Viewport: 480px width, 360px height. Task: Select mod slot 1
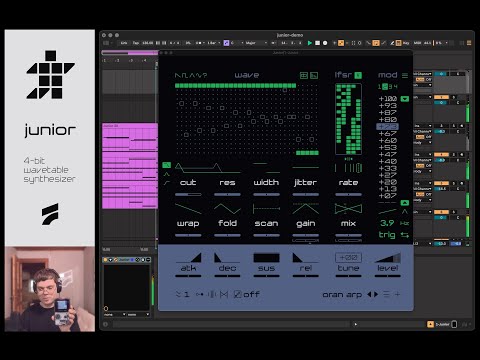pyautogui.click(x=379, y=87)
